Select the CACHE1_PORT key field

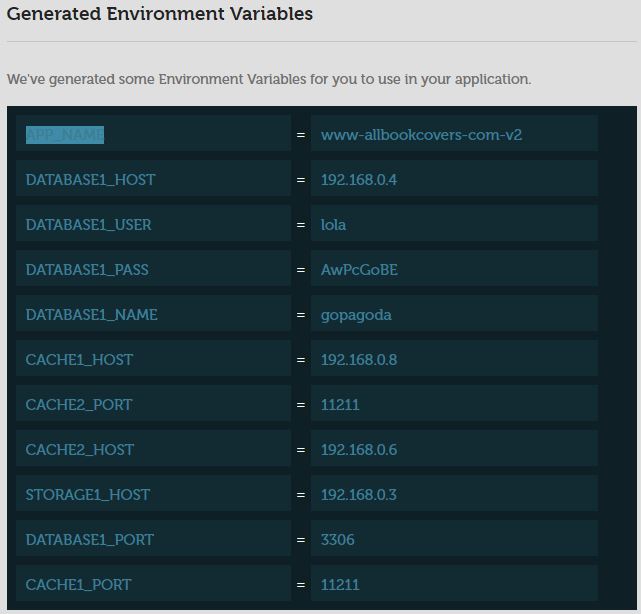click(153, 583)
